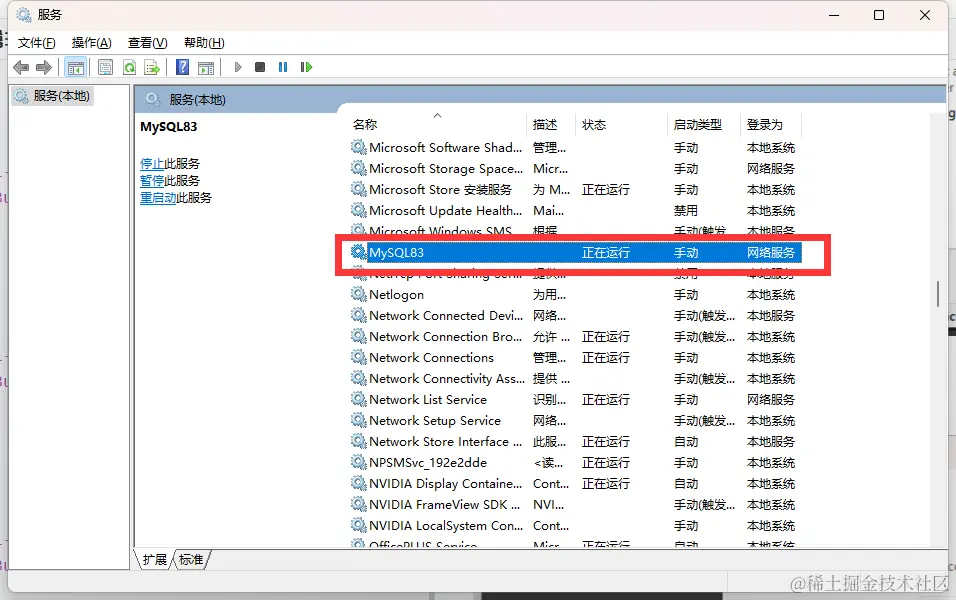
Task: Select Network Connection Broker service row
Action: pyautogui.click(x=576, y=337)
